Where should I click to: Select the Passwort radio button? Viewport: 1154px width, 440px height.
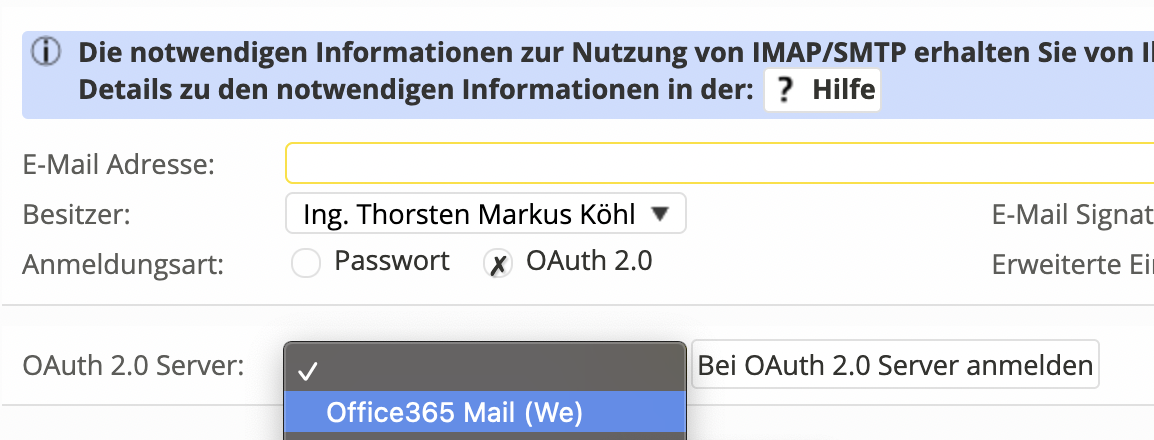305,263
